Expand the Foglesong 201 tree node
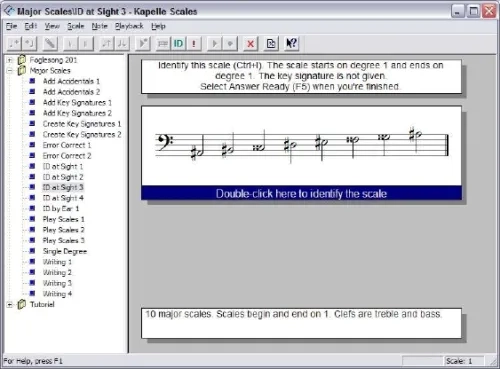 10,60
